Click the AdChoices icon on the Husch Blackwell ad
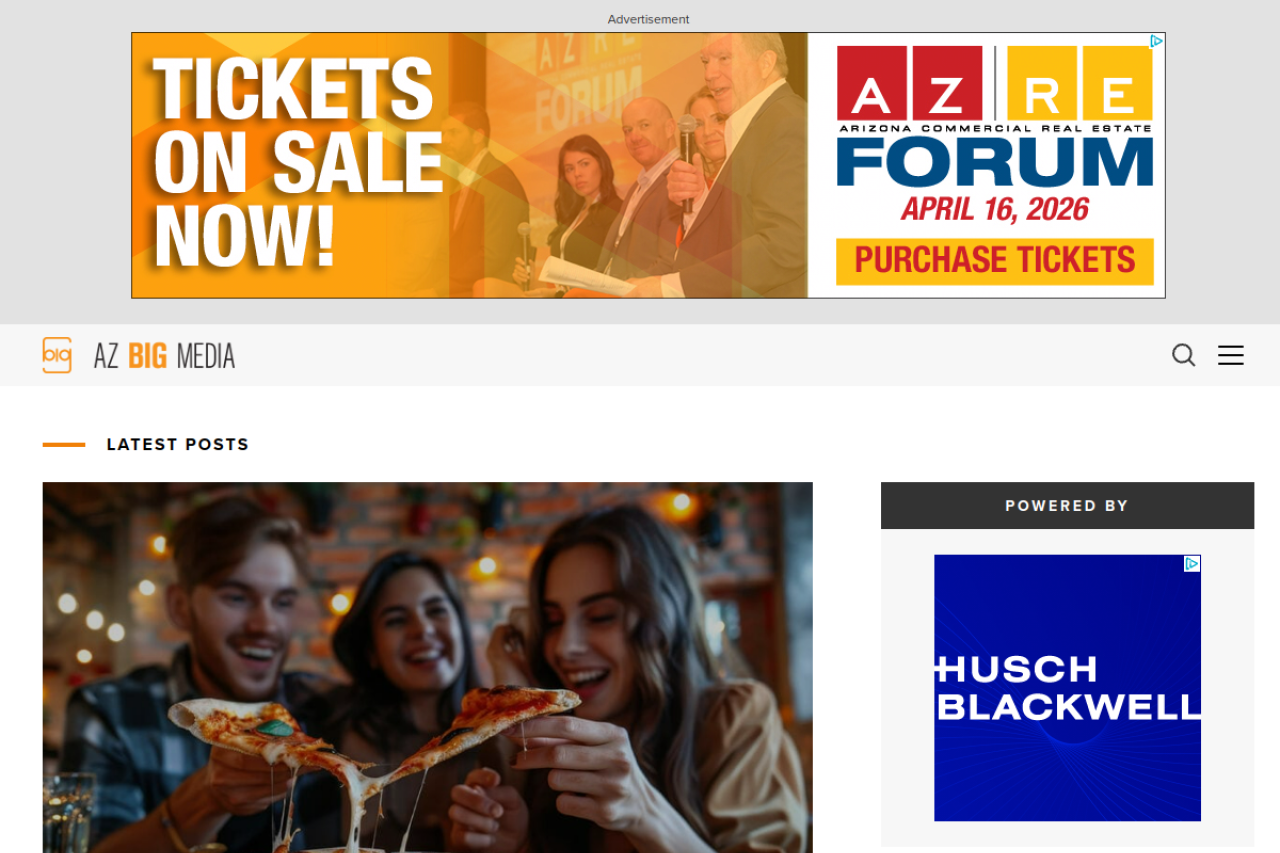Image resolution: width=1280 pixels, height=853 pixels. (x=1192, y=564)
